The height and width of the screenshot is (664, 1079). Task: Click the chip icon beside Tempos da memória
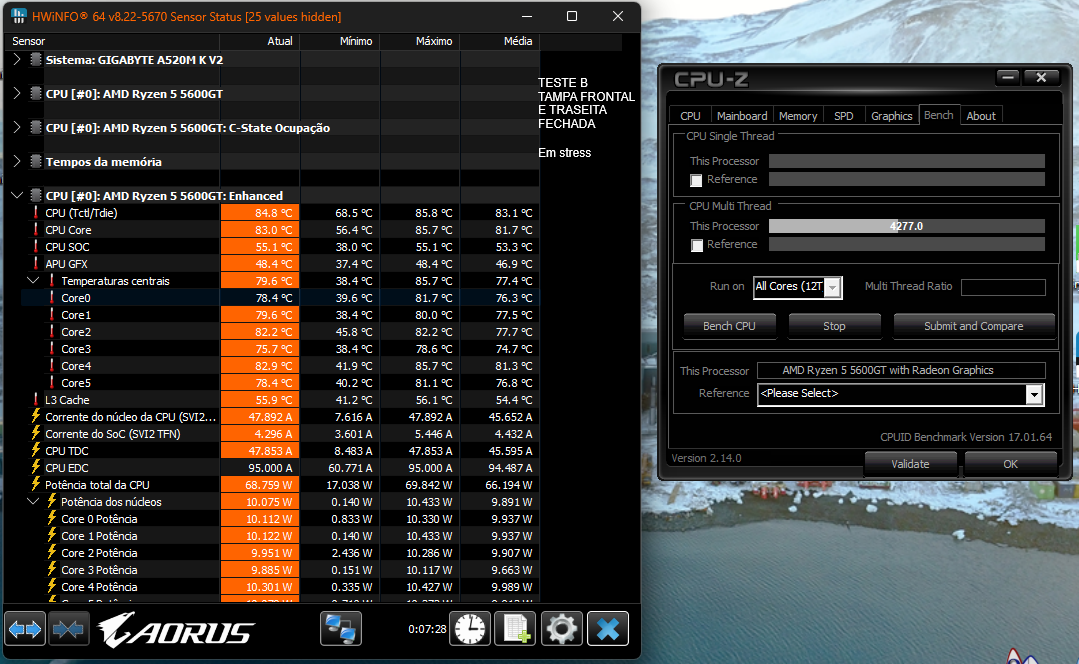36,162
